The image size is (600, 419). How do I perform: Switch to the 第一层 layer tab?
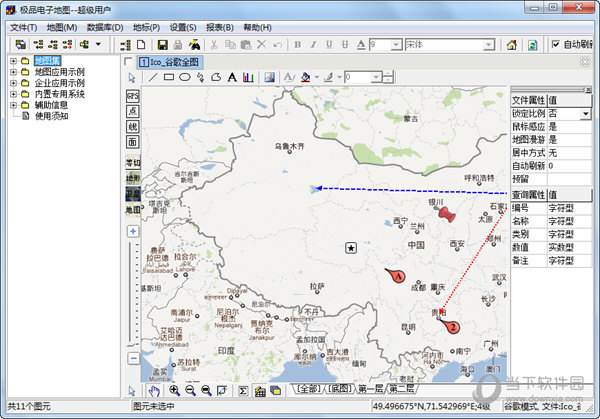click(370, 389)
